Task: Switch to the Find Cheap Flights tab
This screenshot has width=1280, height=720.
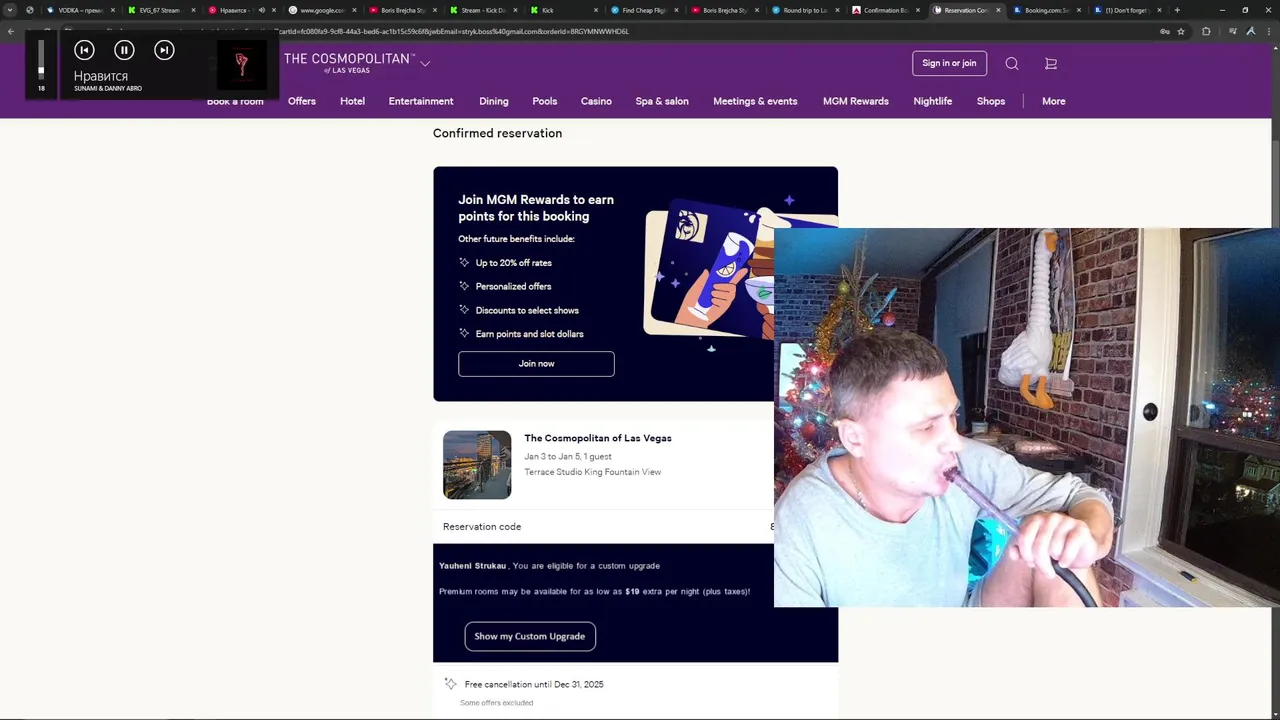Action: [643, 10]
